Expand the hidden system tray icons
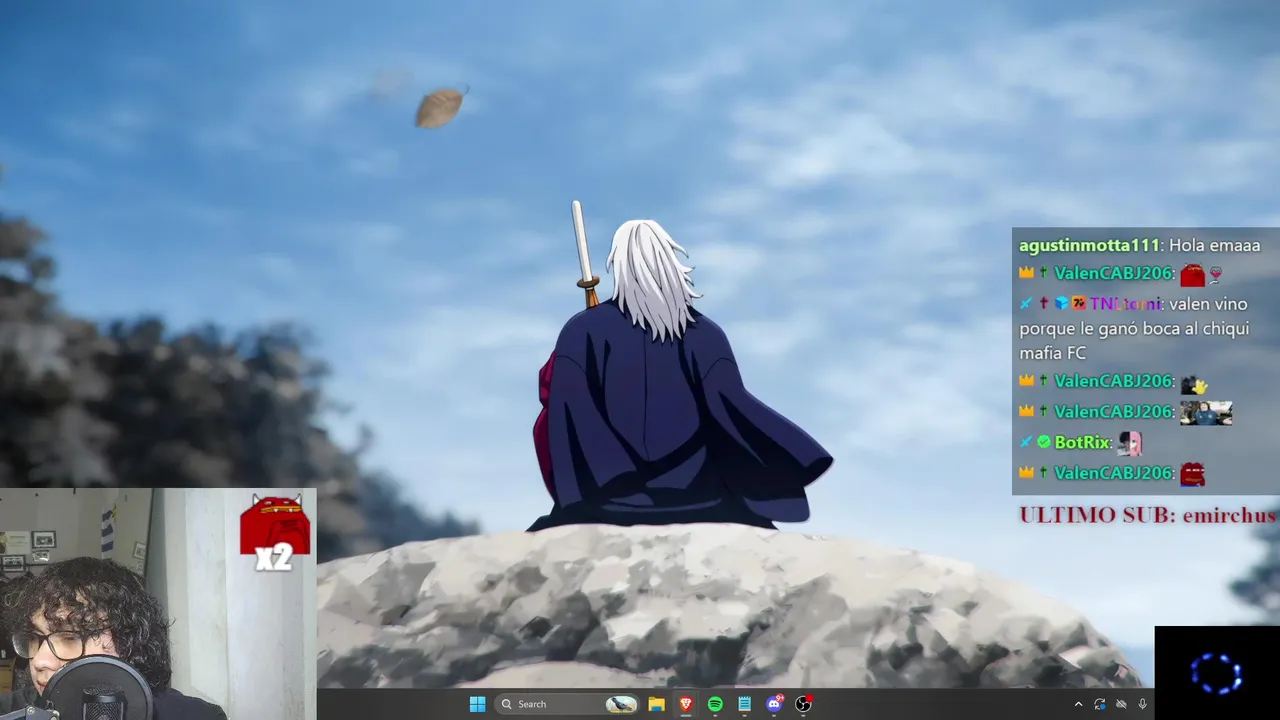Image resolution: width=1280 pixels, height=720 pixels. (1078, 704)
